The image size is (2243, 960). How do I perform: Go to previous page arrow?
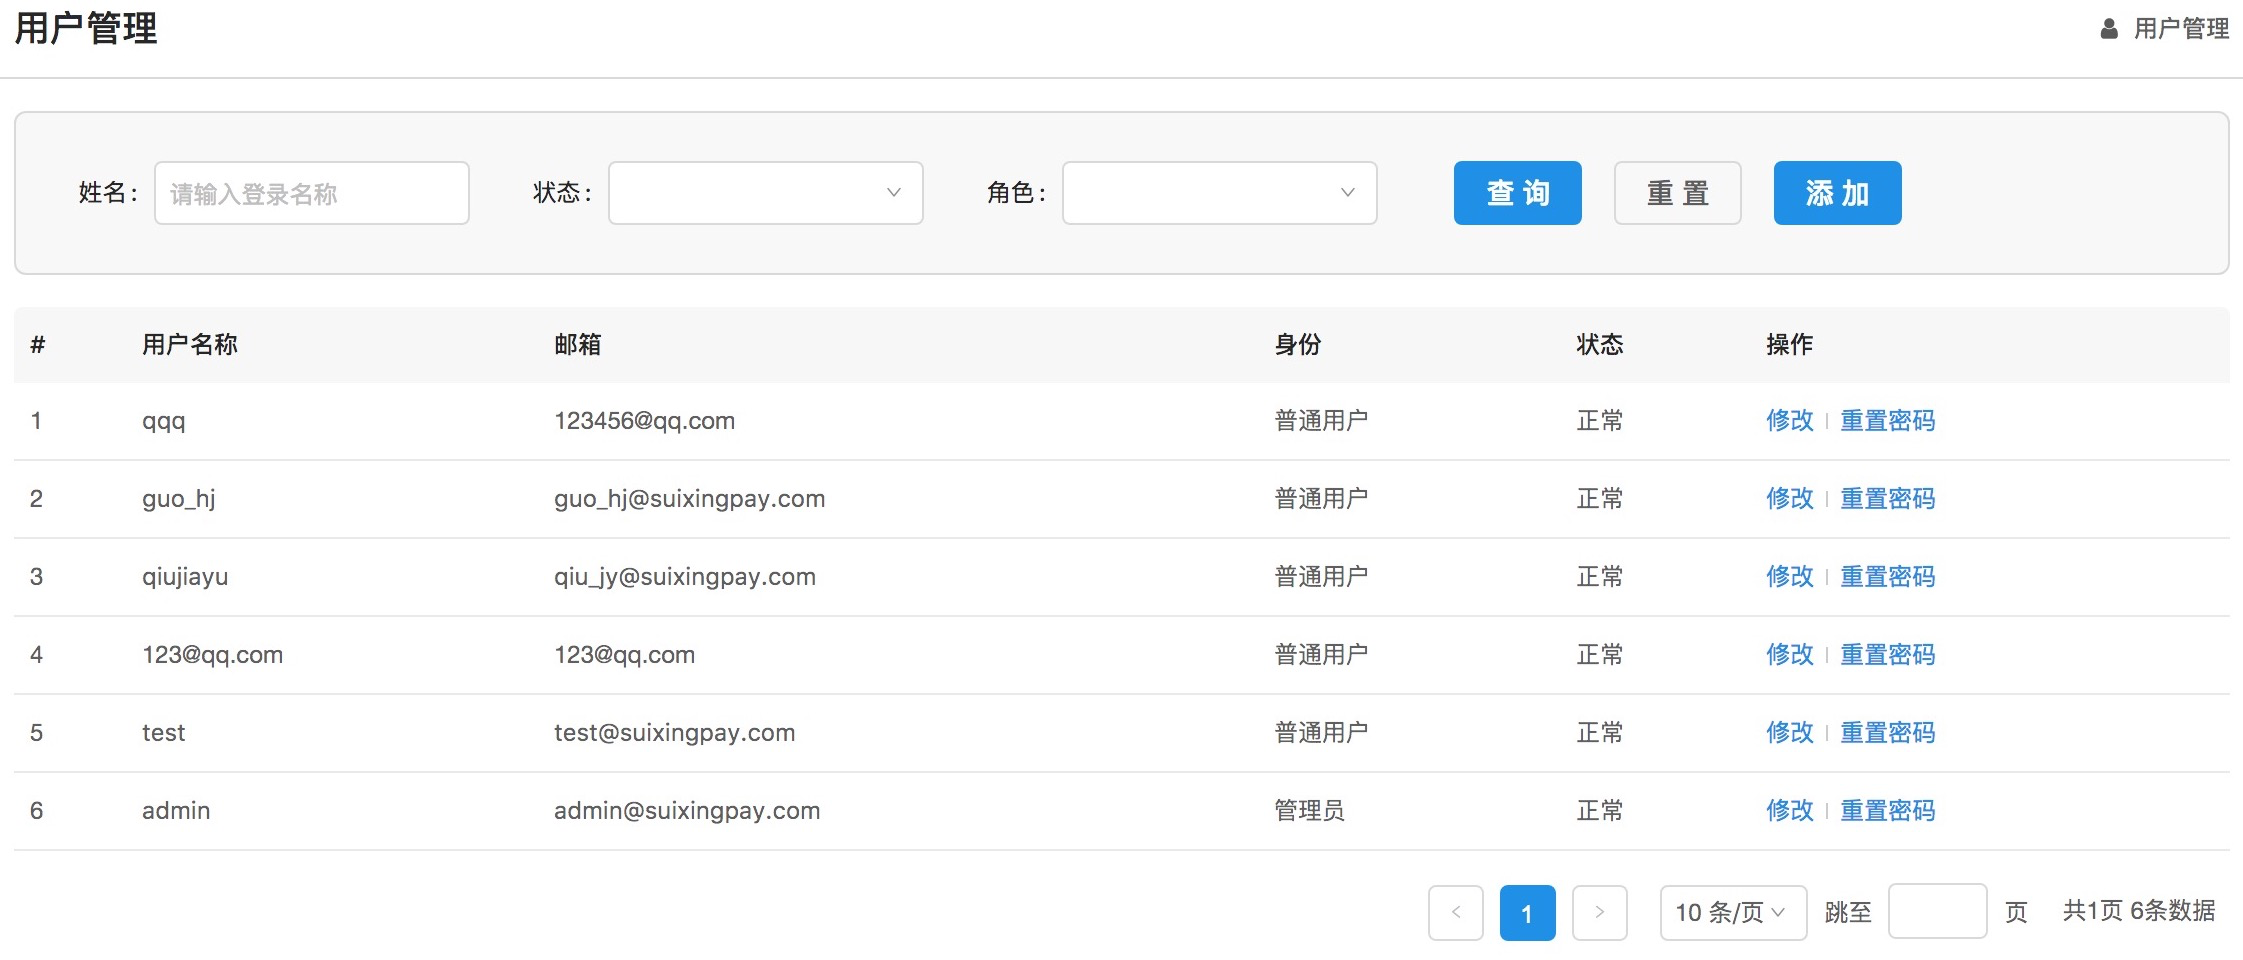pos(1456,913)
